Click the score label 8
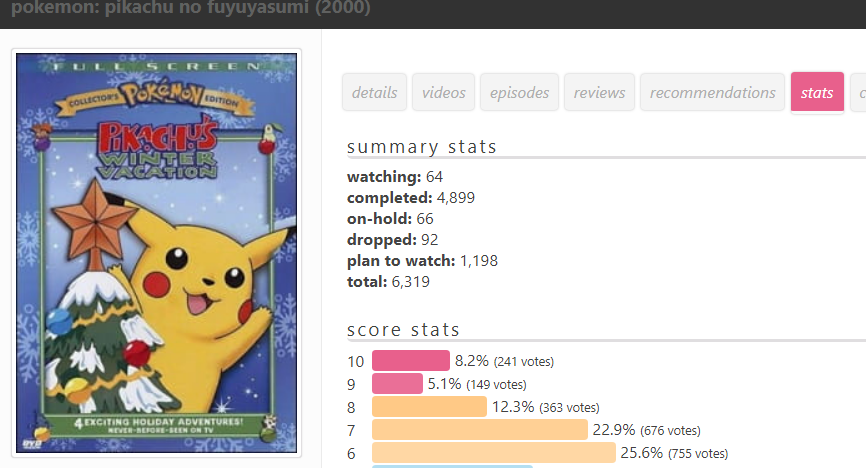The width and height of the screenshot is (866, 468). pyautogui.click(x=351, y=408)
